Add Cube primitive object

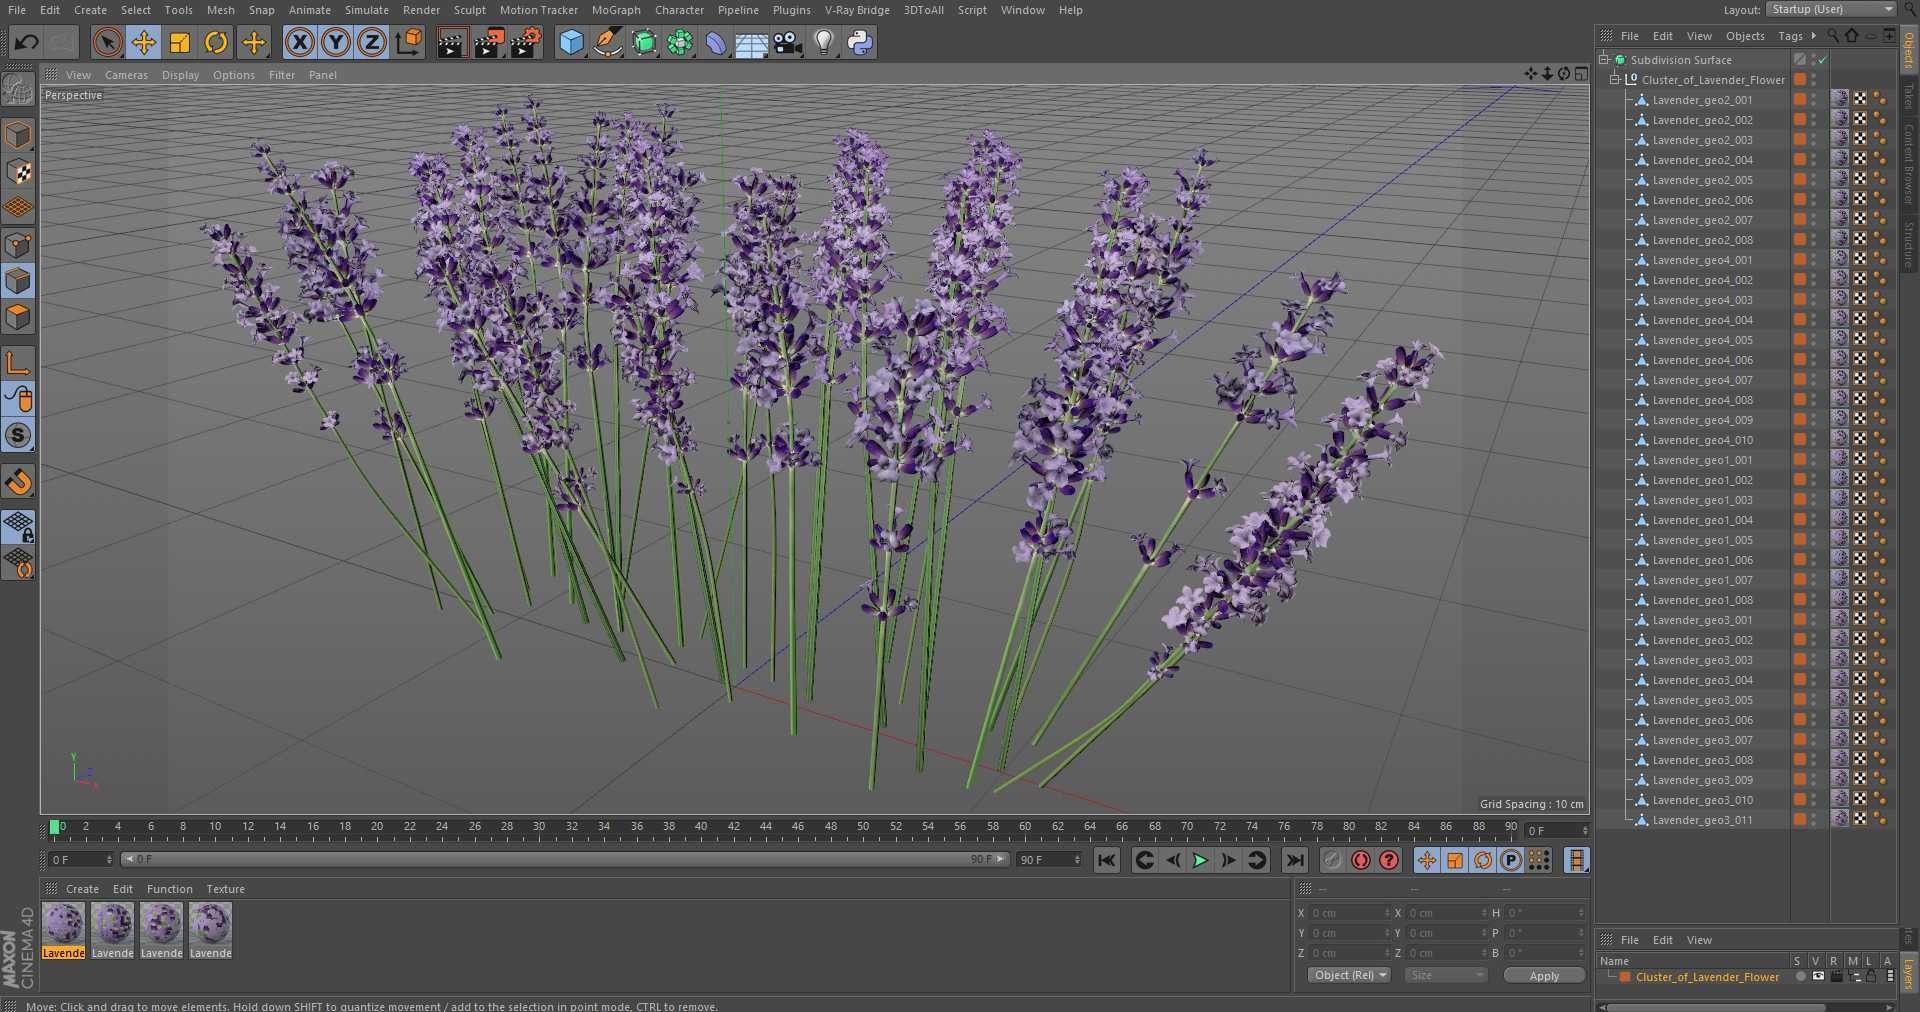571,42
